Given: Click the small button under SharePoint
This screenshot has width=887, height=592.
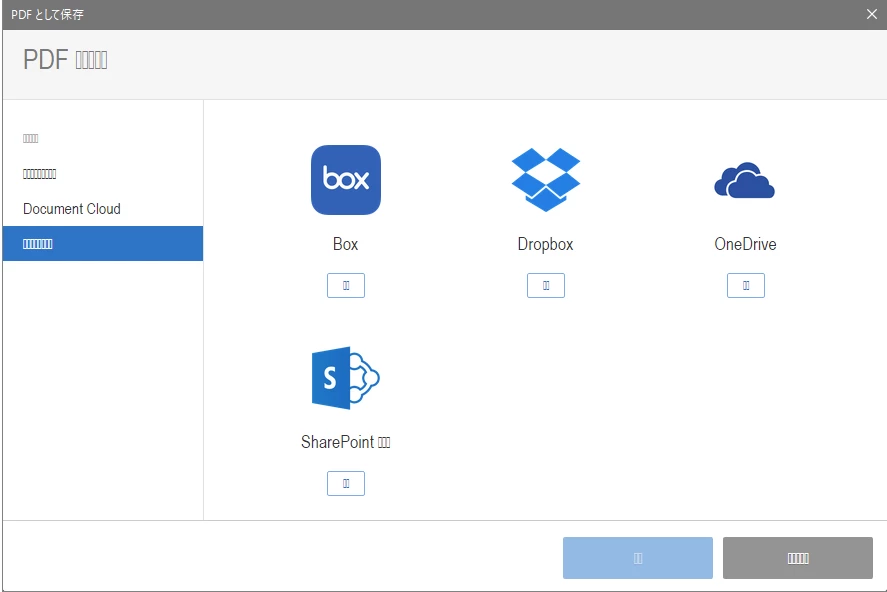Looking at the screenshot, I should (346, 483).
